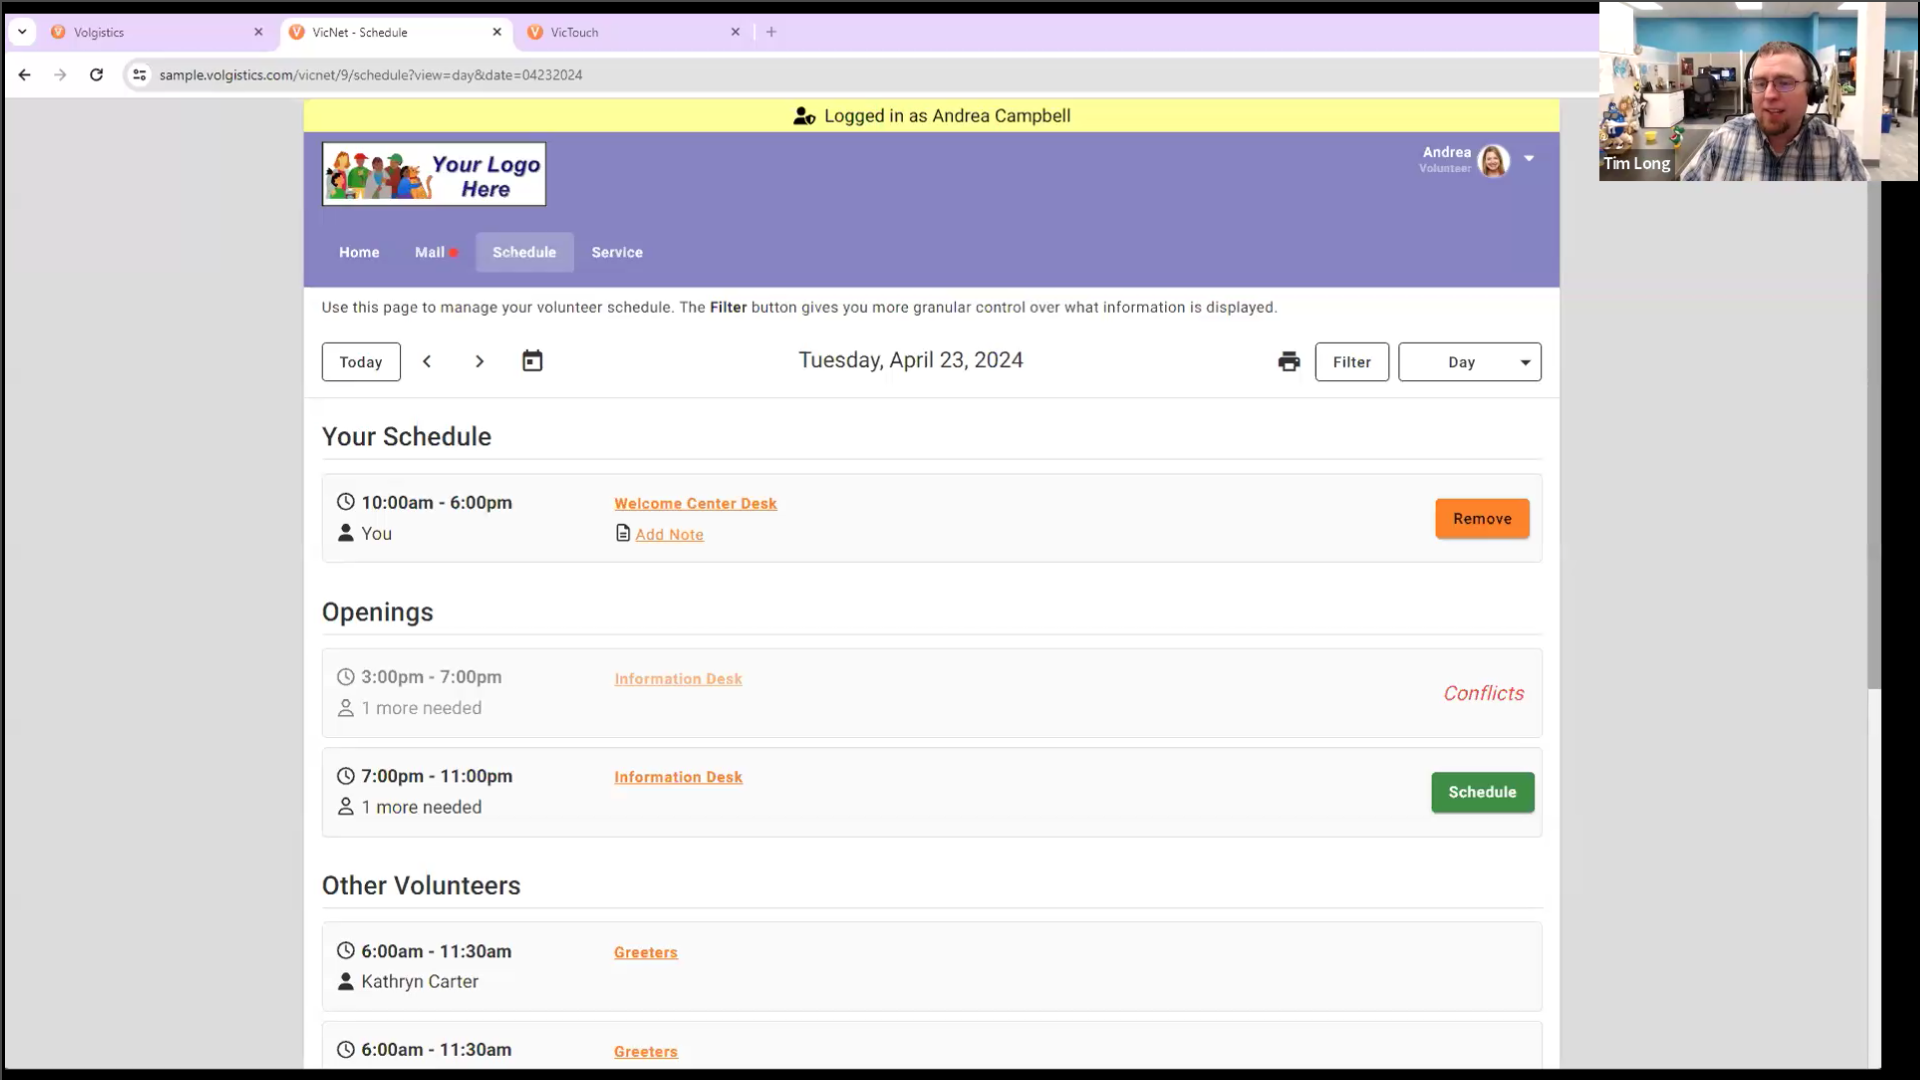
Task: Click the browser back arrow
Action: (25, 75)
